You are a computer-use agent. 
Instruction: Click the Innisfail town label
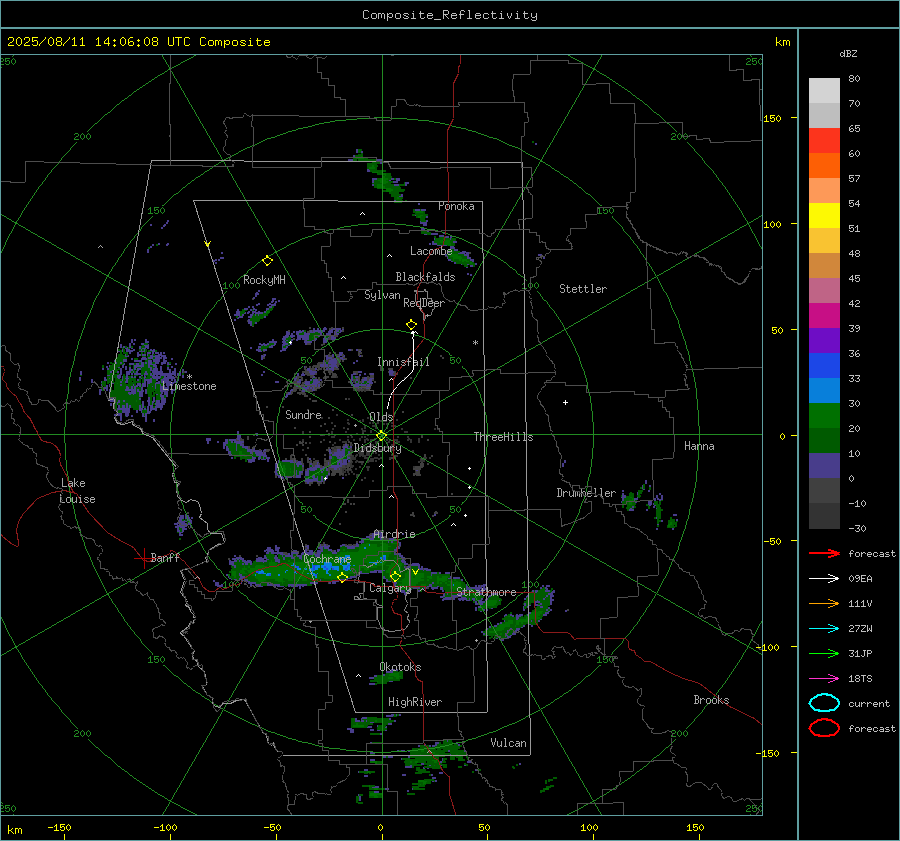click(403, 362)
